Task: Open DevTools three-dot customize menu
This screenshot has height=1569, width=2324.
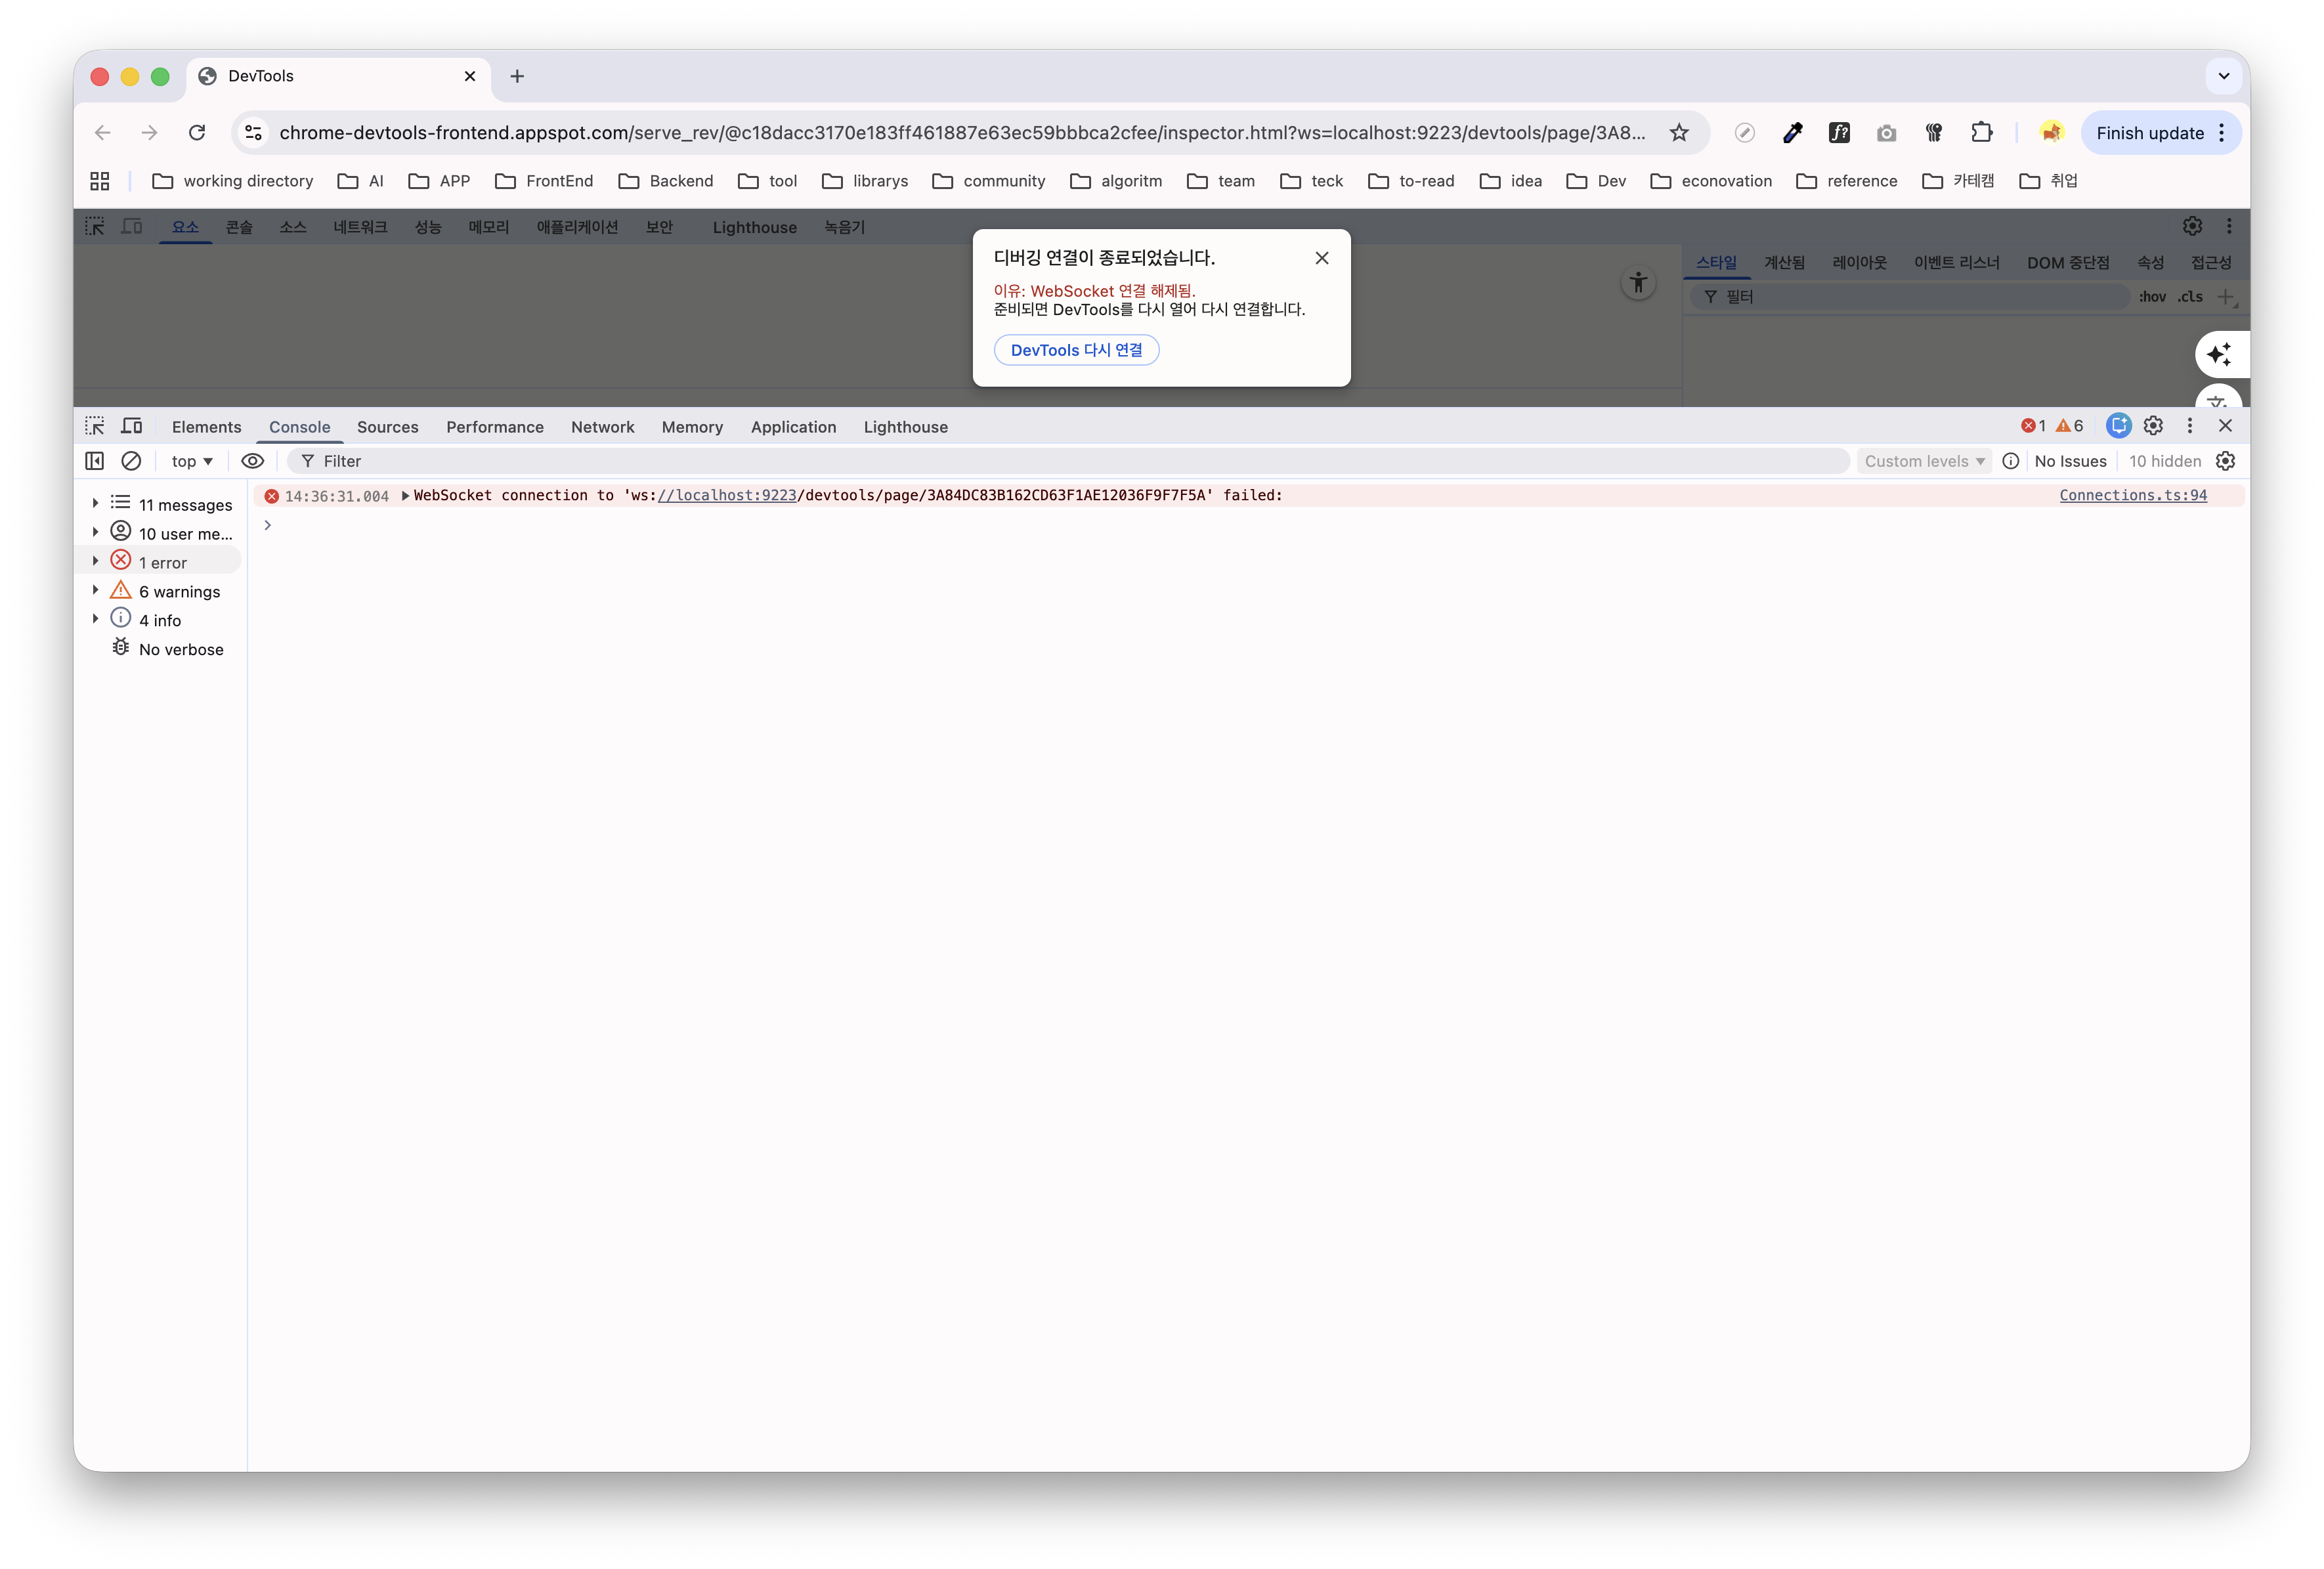Action: (2189, 426)
